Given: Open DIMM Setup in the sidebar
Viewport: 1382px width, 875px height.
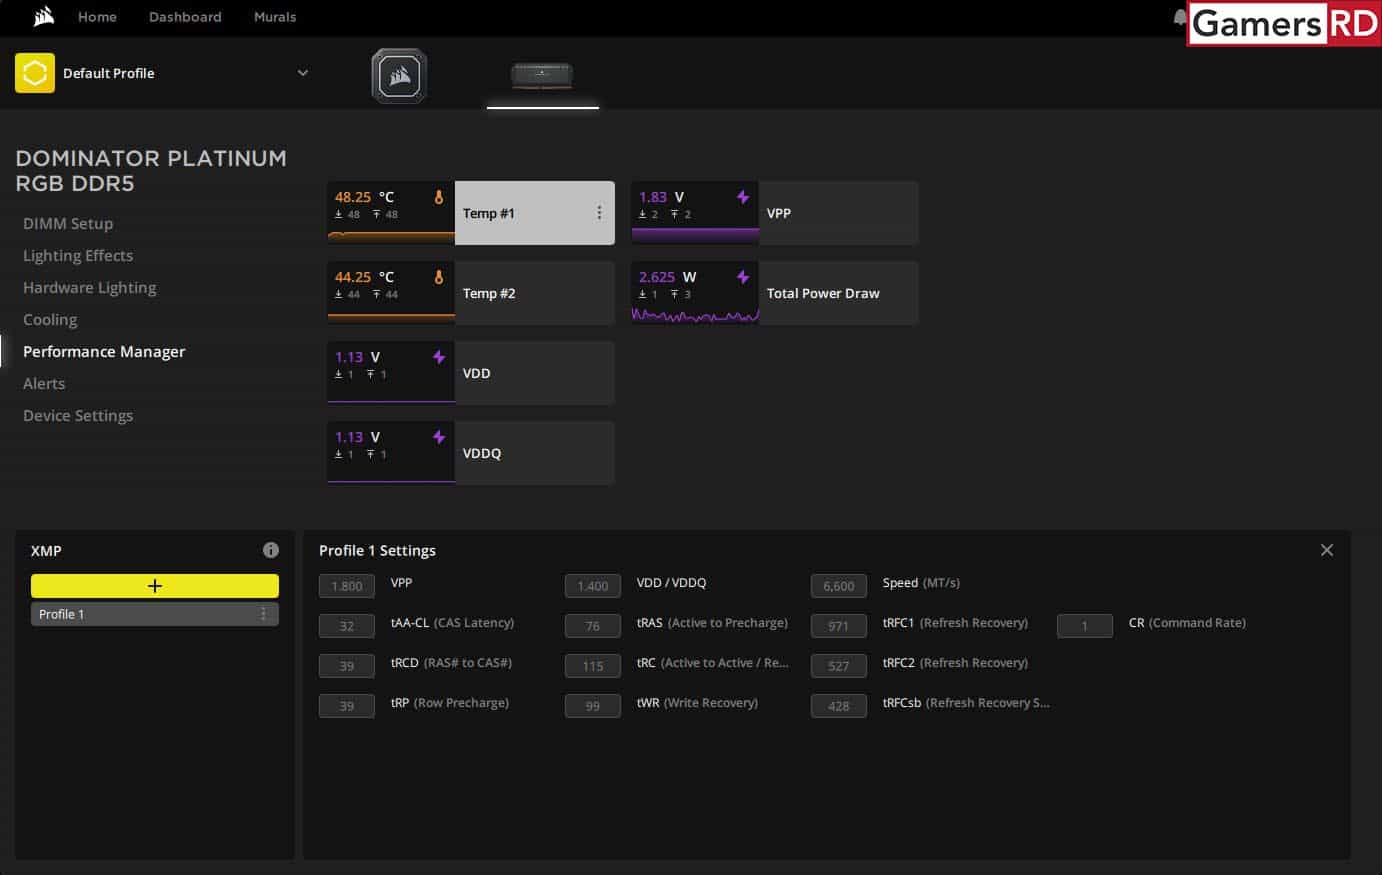Looking at the screenshot, I should click(x=68, y=223).
